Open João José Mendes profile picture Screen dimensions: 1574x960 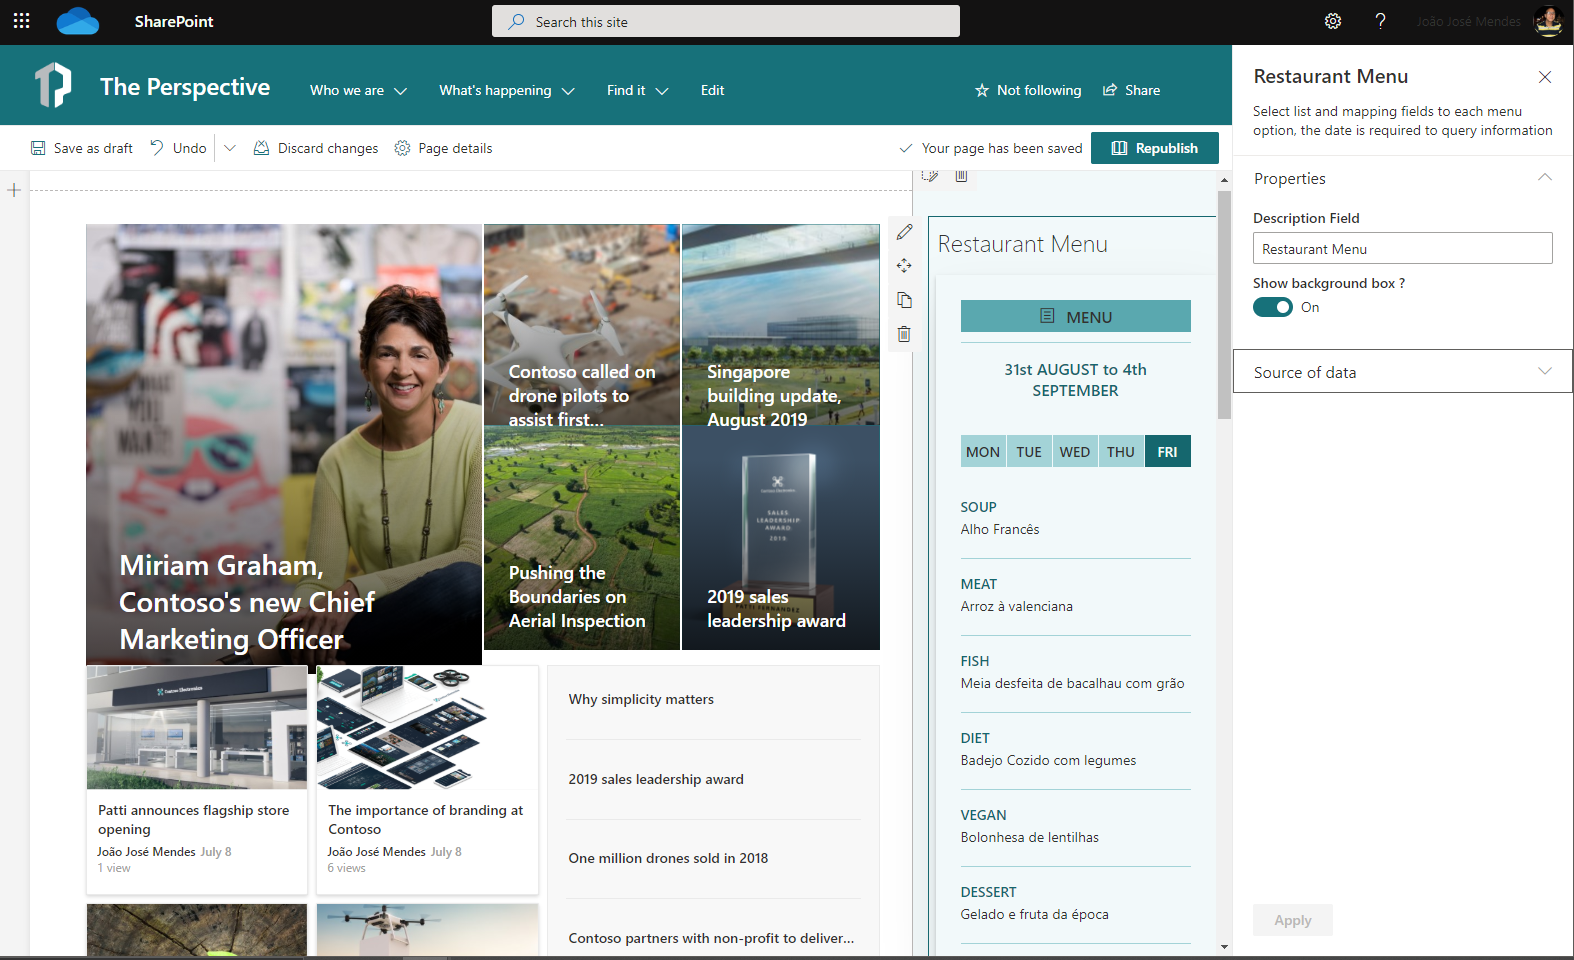point(1548,21)
